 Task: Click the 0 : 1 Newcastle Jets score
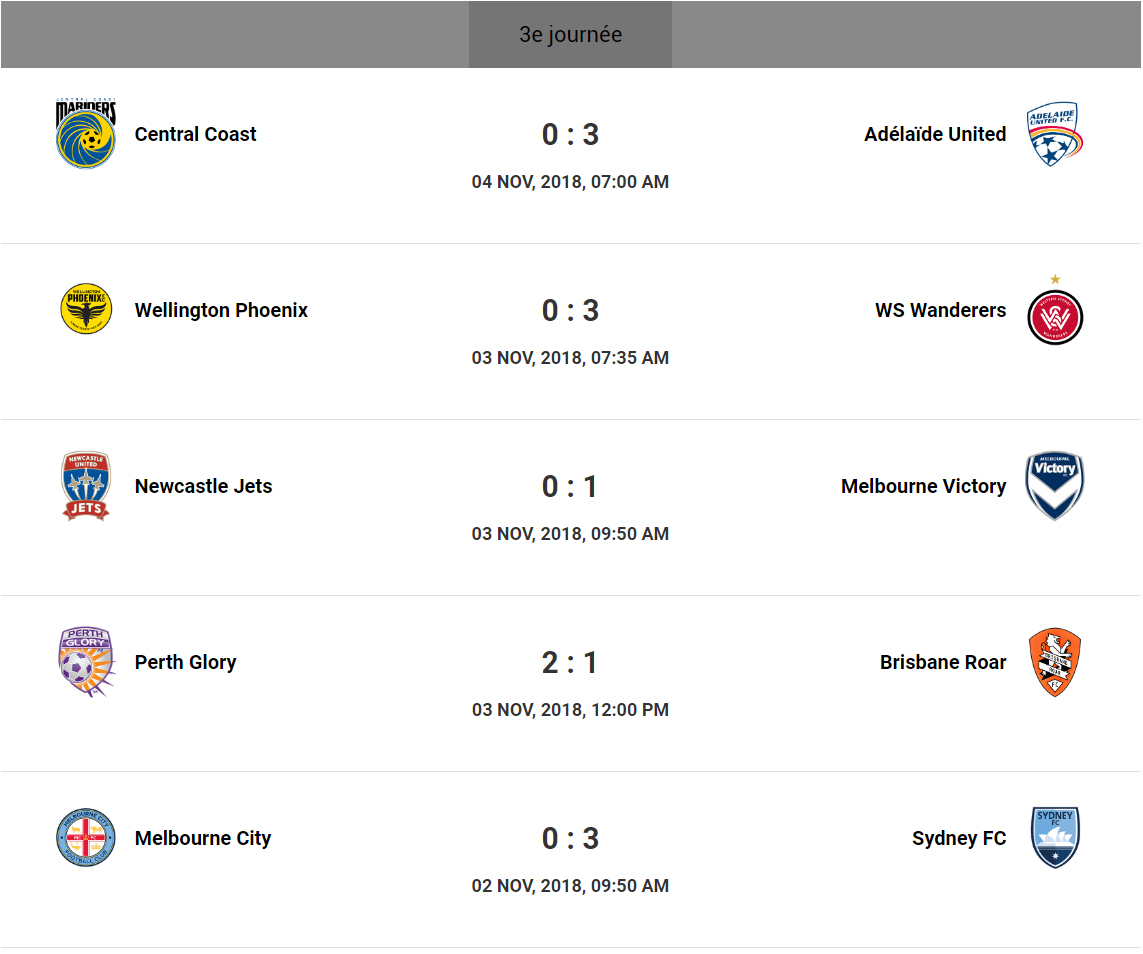point(570,486)
